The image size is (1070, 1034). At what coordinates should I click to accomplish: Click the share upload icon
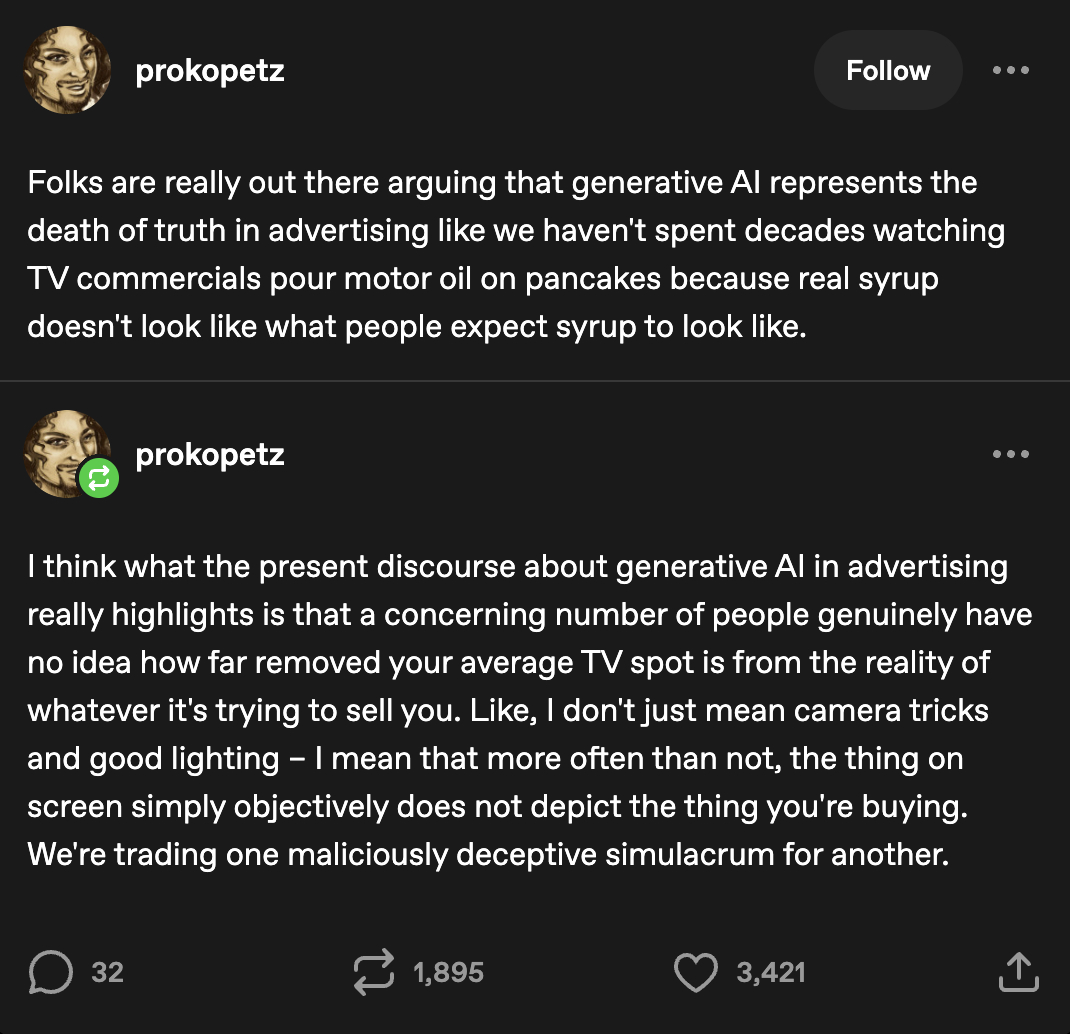click(x=1018, y=972)
